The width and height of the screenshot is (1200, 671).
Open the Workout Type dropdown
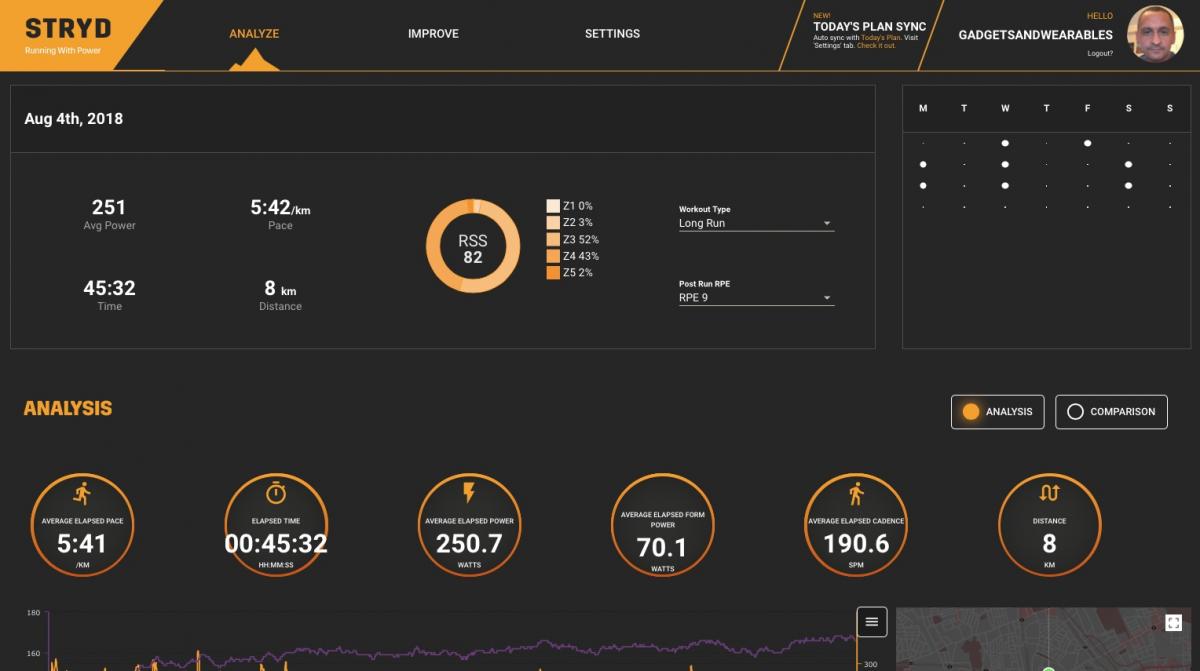click(x=755, y=224)
